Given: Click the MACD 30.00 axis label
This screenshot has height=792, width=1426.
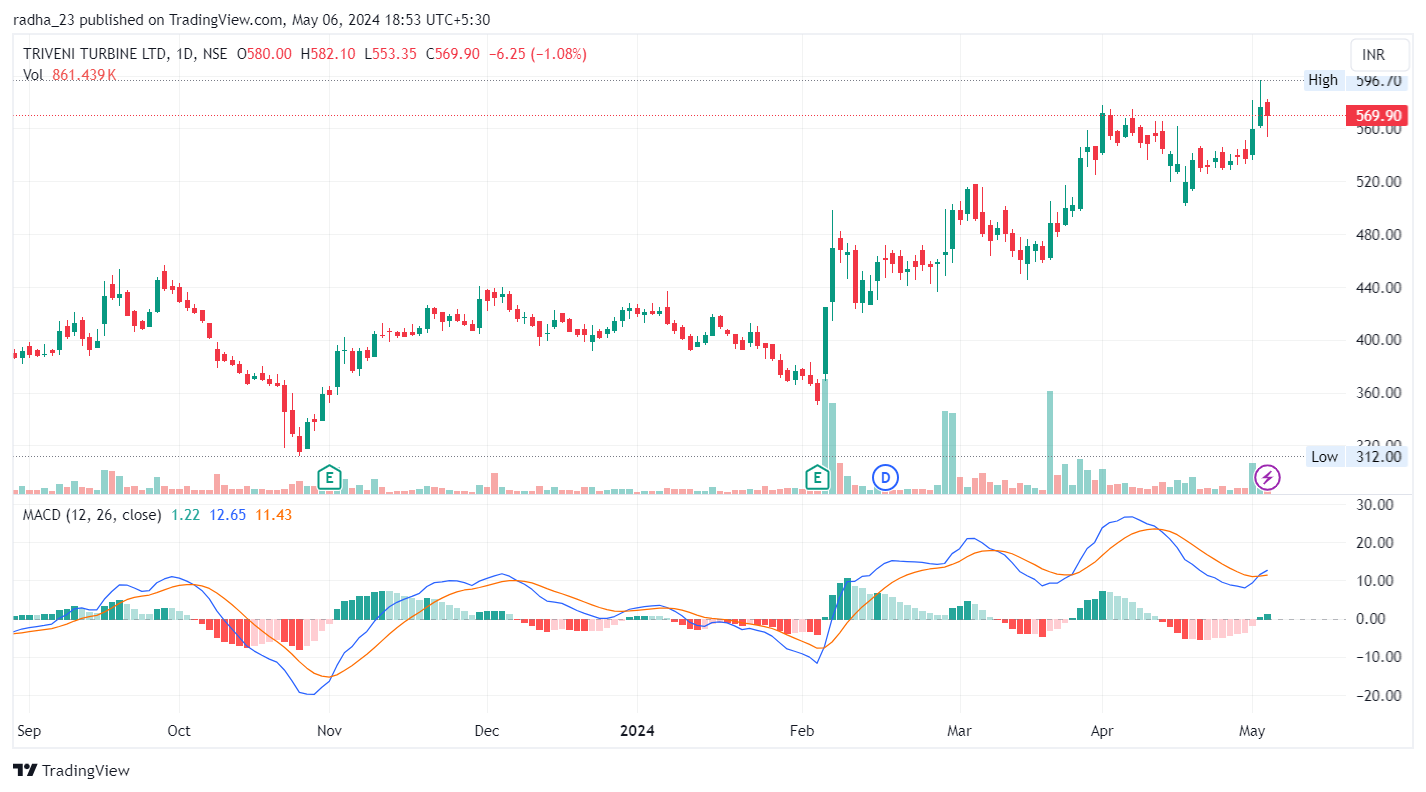Looking at the screenshot, I should pyautogui.click(x=1377, y=505).
